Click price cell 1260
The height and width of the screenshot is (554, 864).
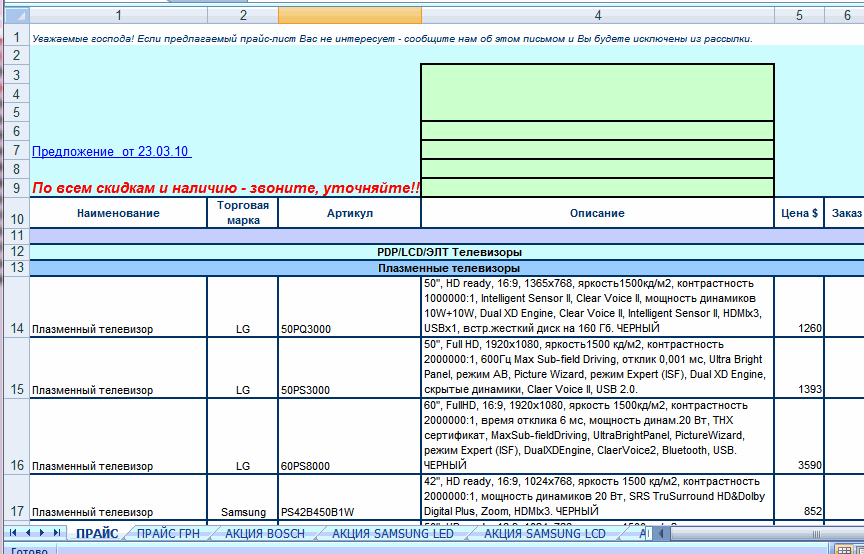[x=799, y=307]
